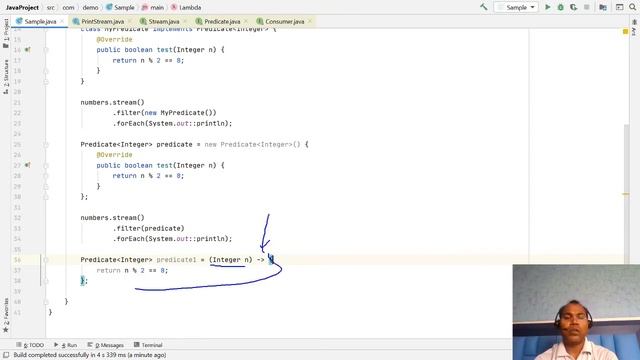Click src in the navigation breadcrumb

[51, 7]
